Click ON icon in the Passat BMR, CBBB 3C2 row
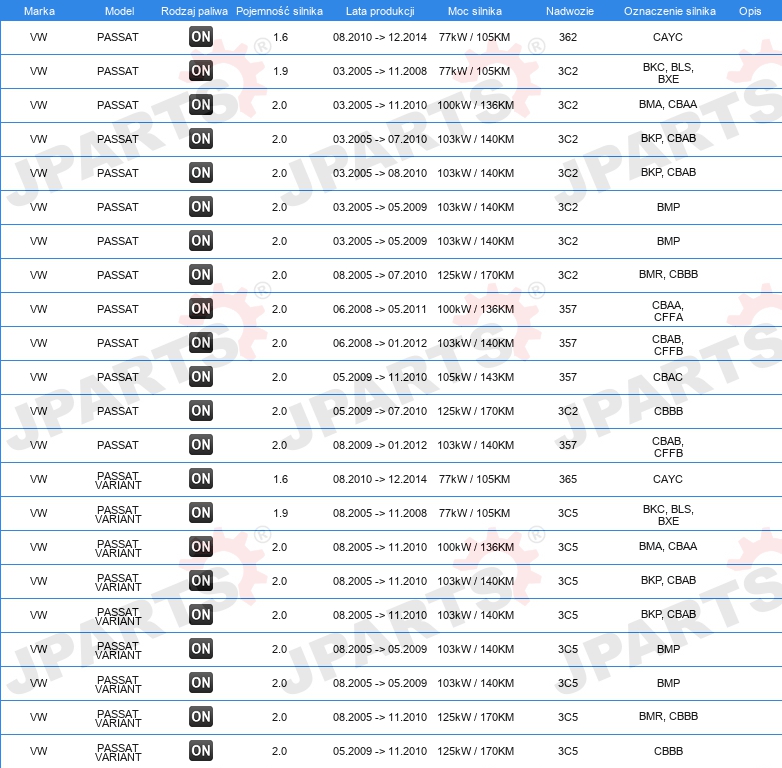The height and width of the screenshot is (768, 782). (201, 275)
